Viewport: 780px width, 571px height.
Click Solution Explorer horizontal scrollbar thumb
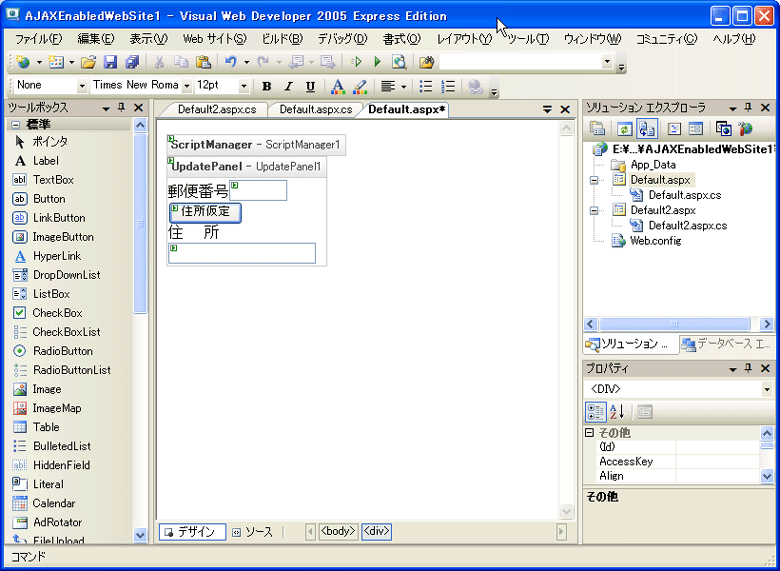pos(674,324)
